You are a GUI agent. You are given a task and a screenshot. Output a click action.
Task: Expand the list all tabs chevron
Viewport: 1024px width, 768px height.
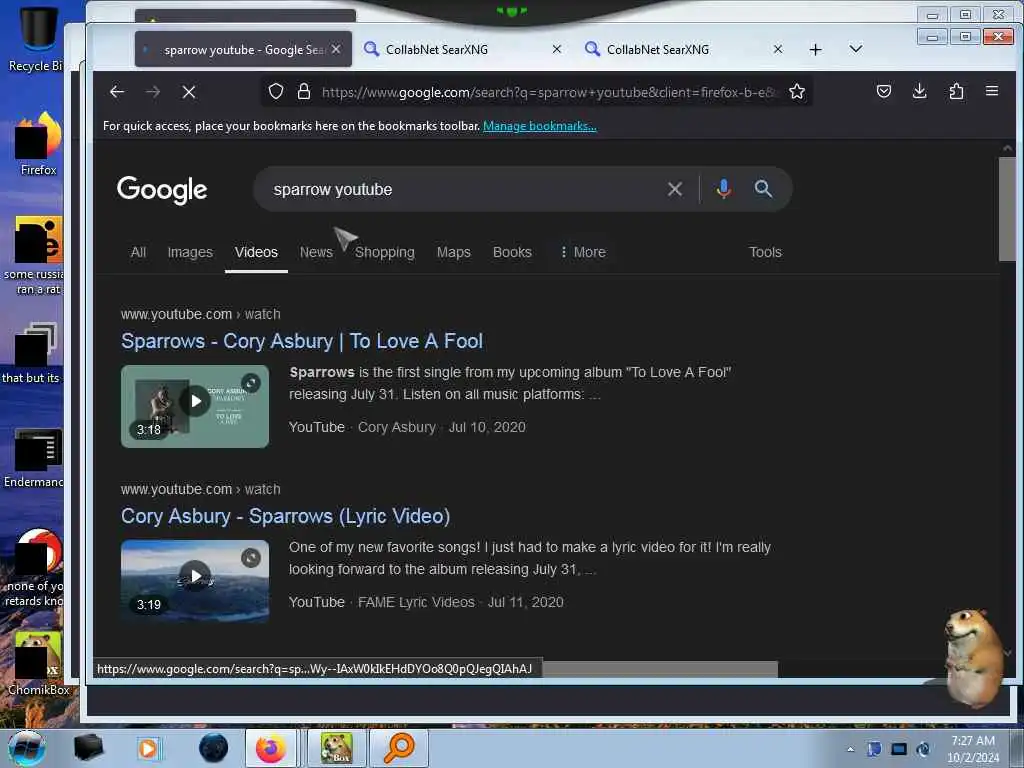[x=856, y=49]
